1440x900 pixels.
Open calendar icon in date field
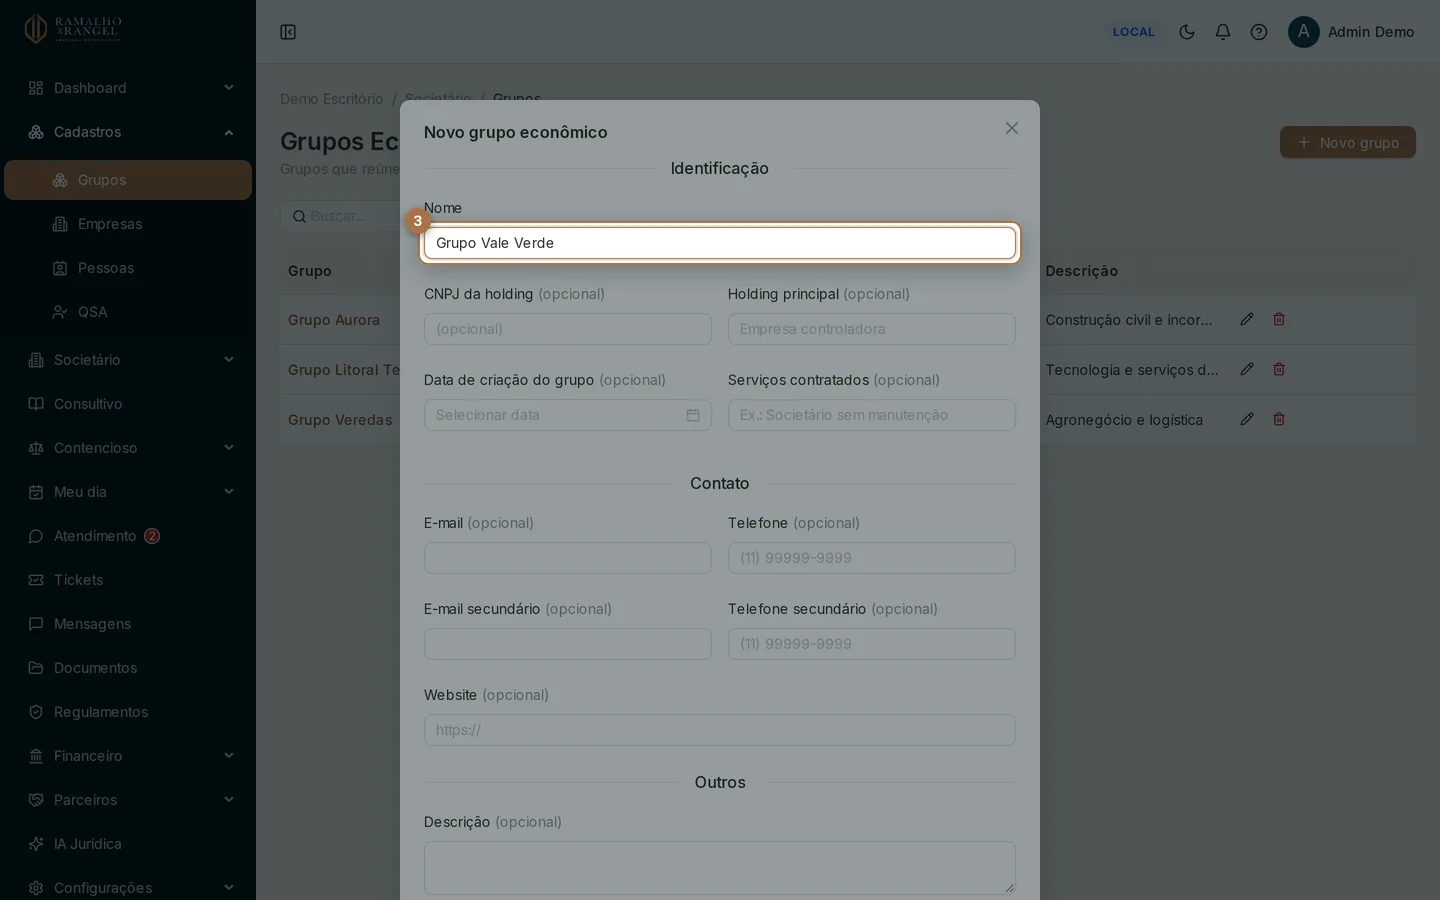coord(693,415)
